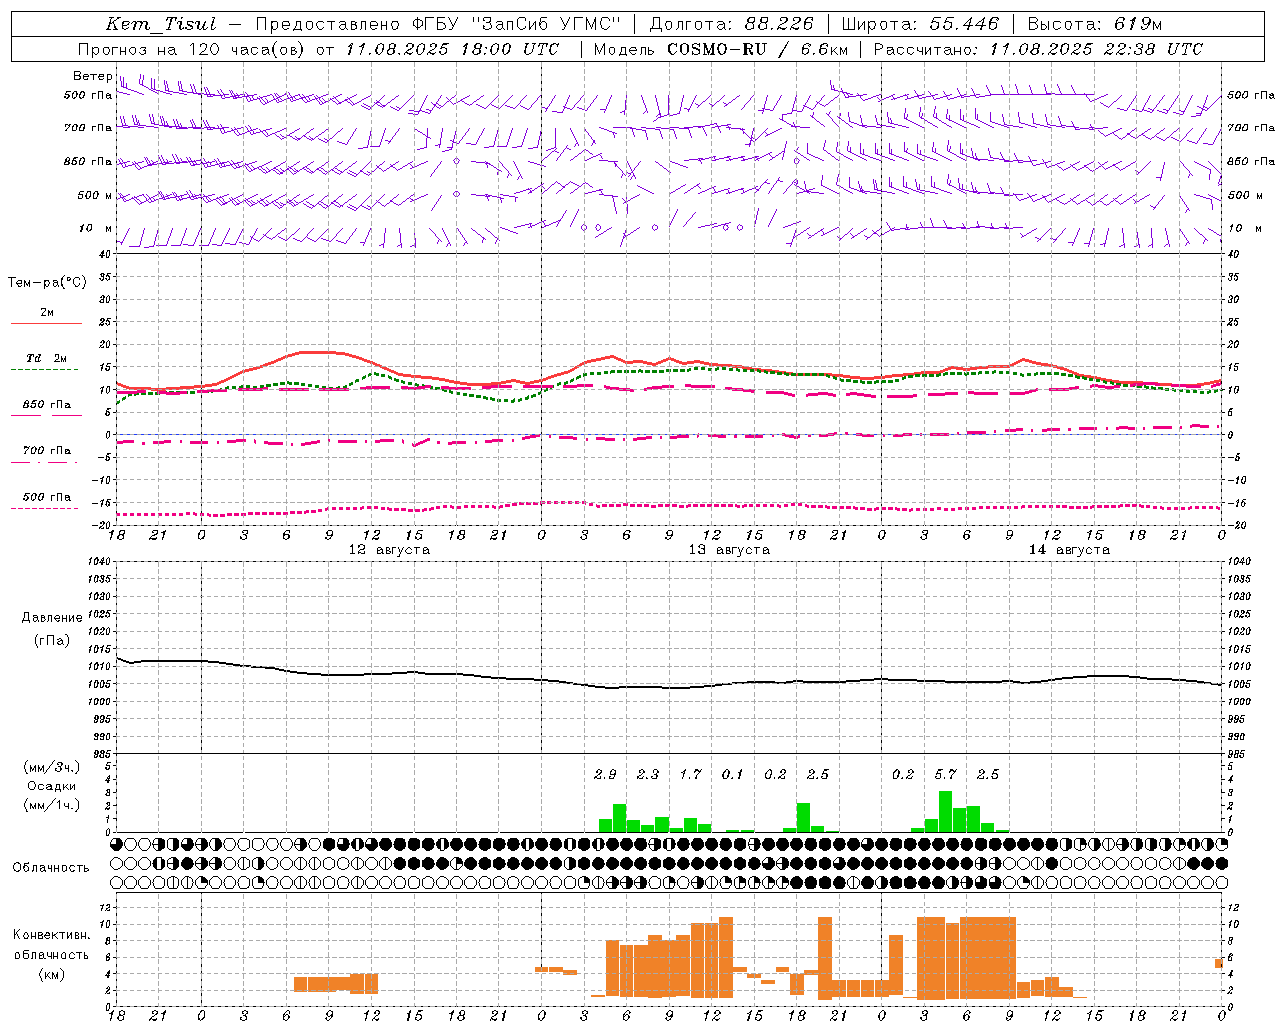
Task: Click the (гПа) unit under Давление
Action: 52,641
